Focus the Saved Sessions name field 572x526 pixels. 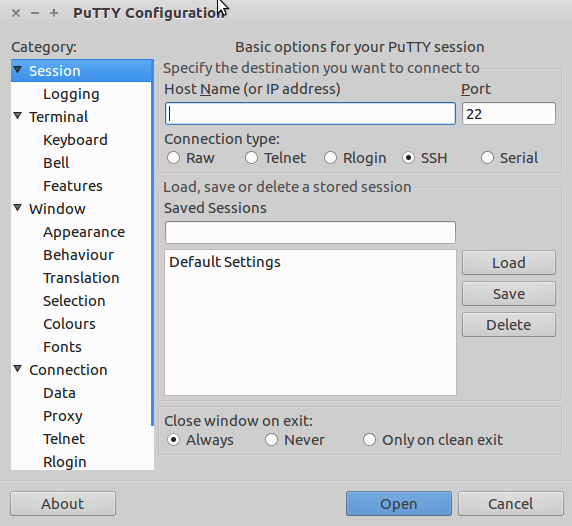[310, 232]
